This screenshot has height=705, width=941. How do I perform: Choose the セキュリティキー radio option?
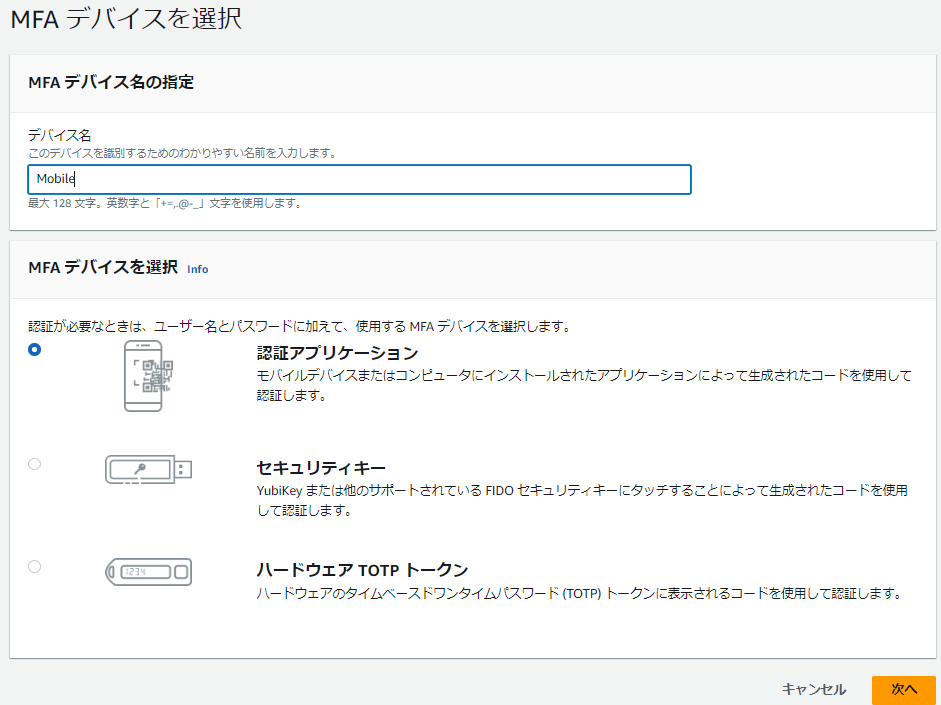pyautogui.click(x=35, y=464)
